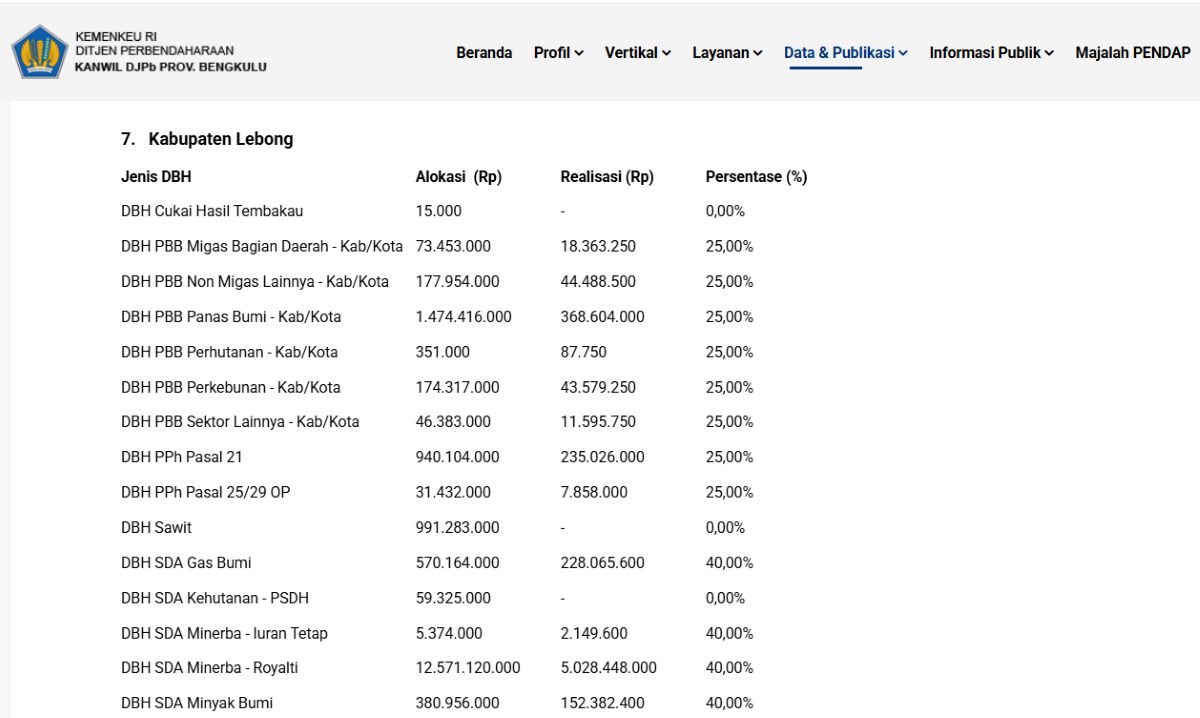The height and width of the screenshot is (718, 1200).
Task: Select the DBH PBB Panas Bumi allocation value
Action: pyautogui.click(x=464, y=316)
